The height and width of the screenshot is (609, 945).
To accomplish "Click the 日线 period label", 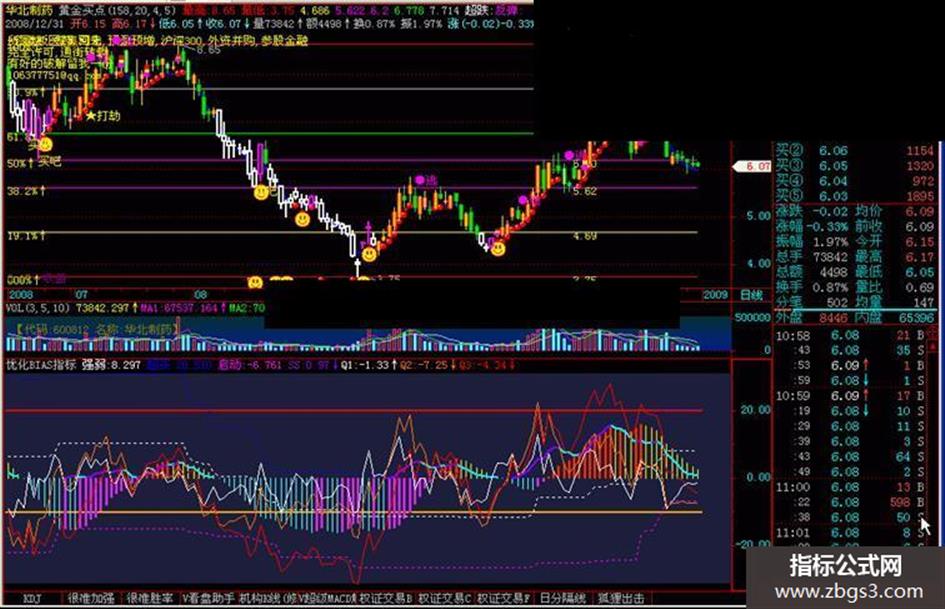I will click(751, 295).
